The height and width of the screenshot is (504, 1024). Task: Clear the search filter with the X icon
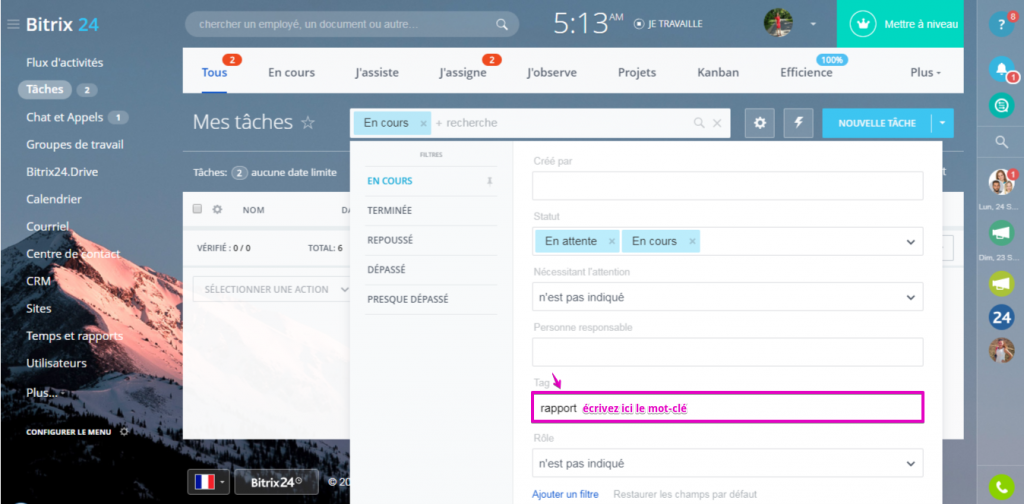click(716, 123)
